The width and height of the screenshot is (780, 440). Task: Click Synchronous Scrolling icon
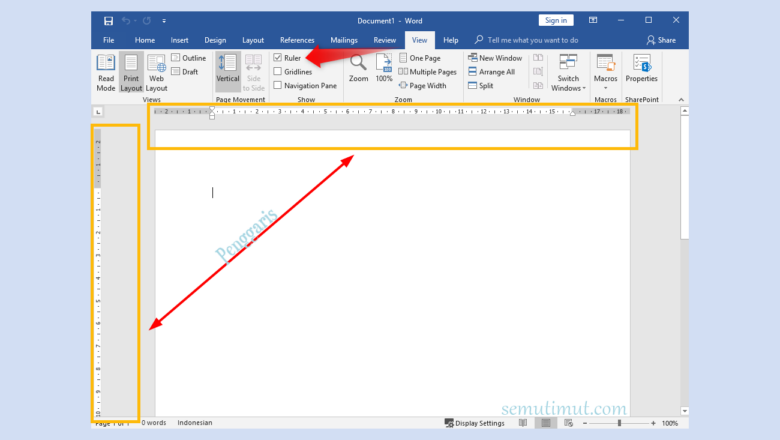538,72
